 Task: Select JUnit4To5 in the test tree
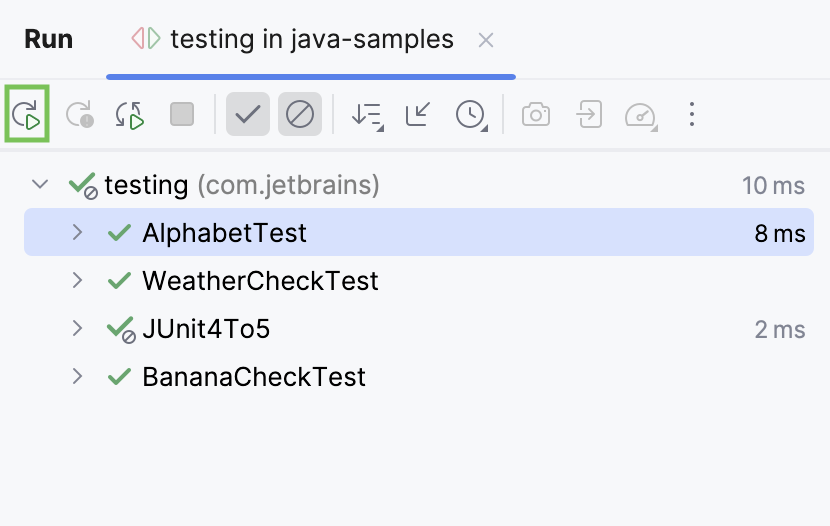pos(206,329)
